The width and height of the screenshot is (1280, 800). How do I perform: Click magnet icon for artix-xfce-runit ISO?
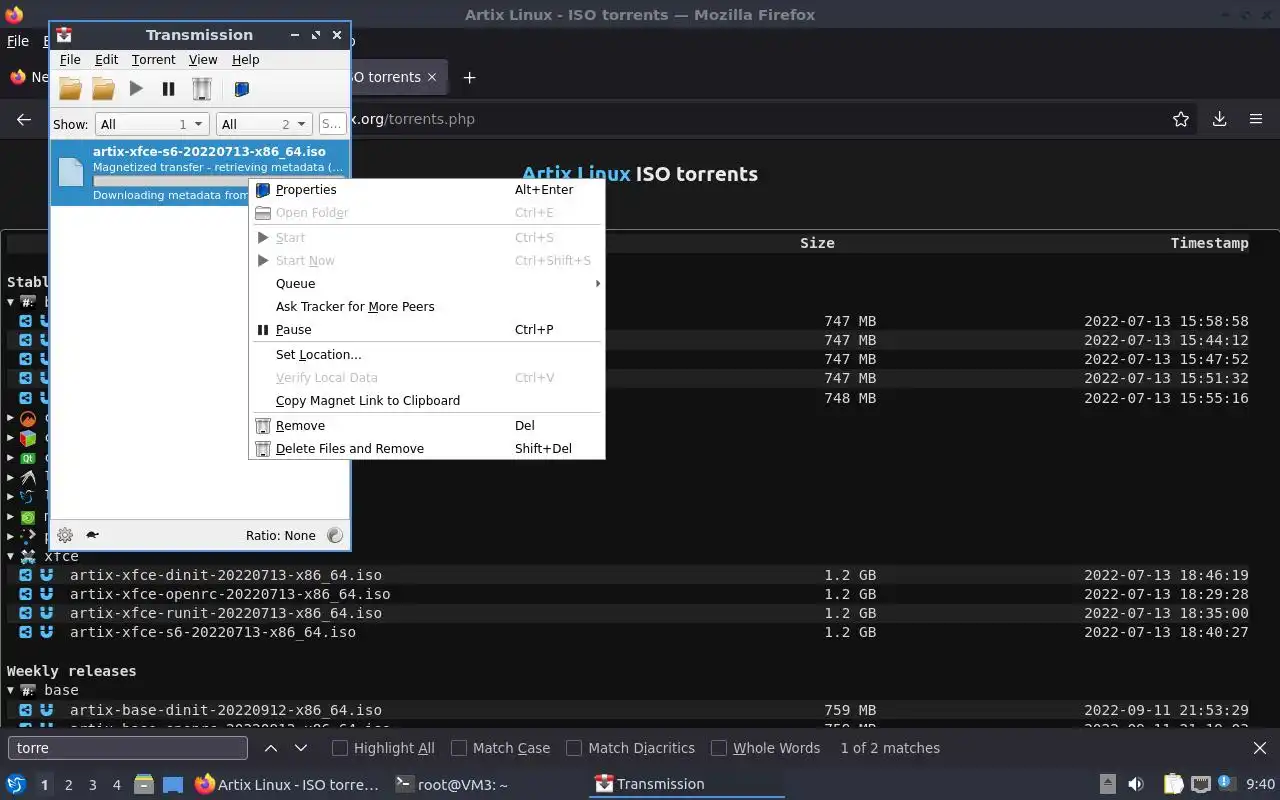click(46, 613)
